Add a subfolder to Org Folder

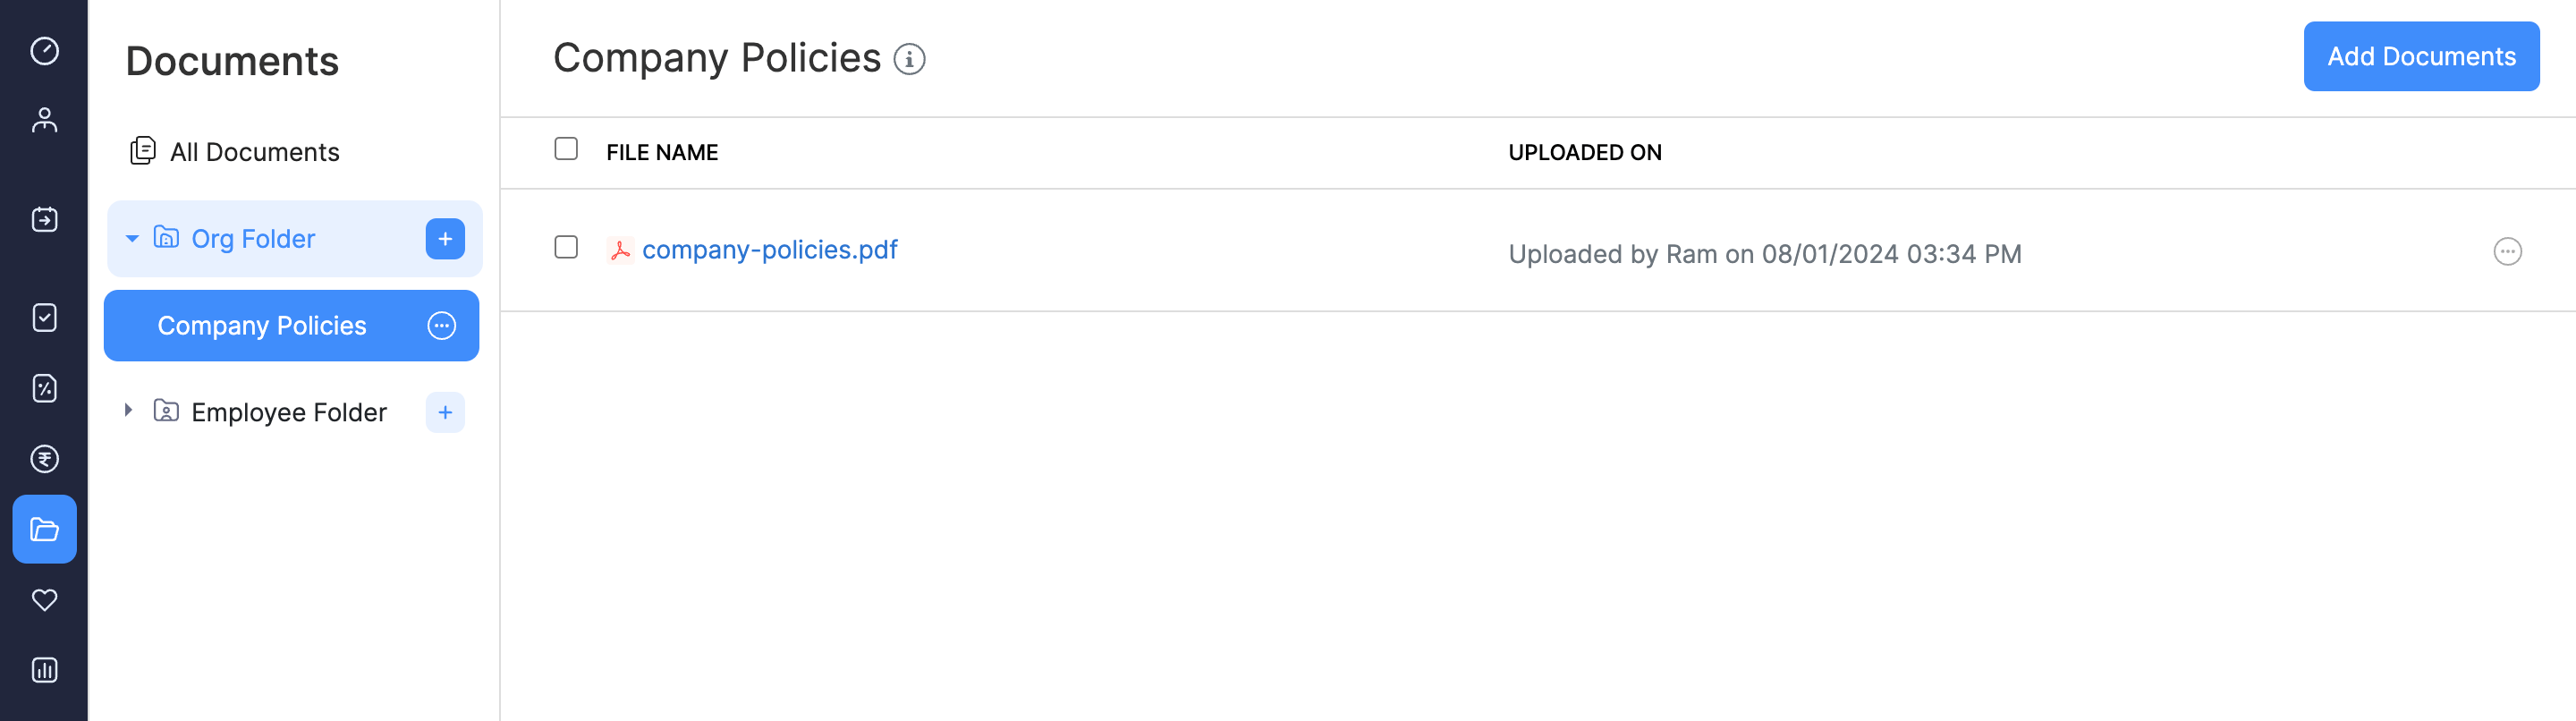(445, 239)
